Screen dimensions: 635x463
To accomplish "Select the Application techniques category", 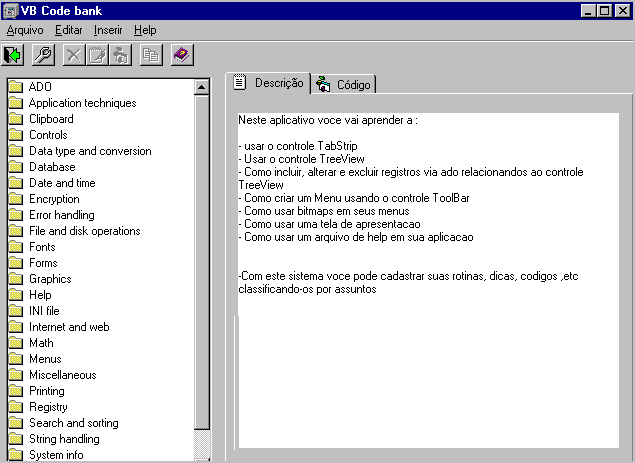I will point(83,103).
